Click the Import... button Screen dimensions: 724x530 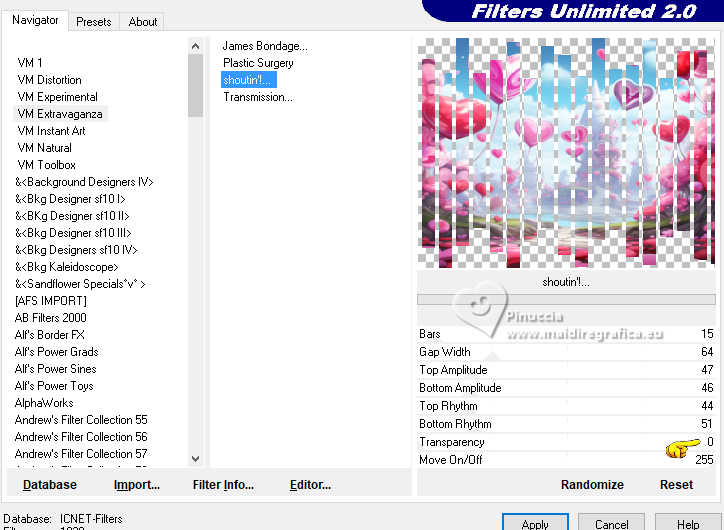pos(137,485)
